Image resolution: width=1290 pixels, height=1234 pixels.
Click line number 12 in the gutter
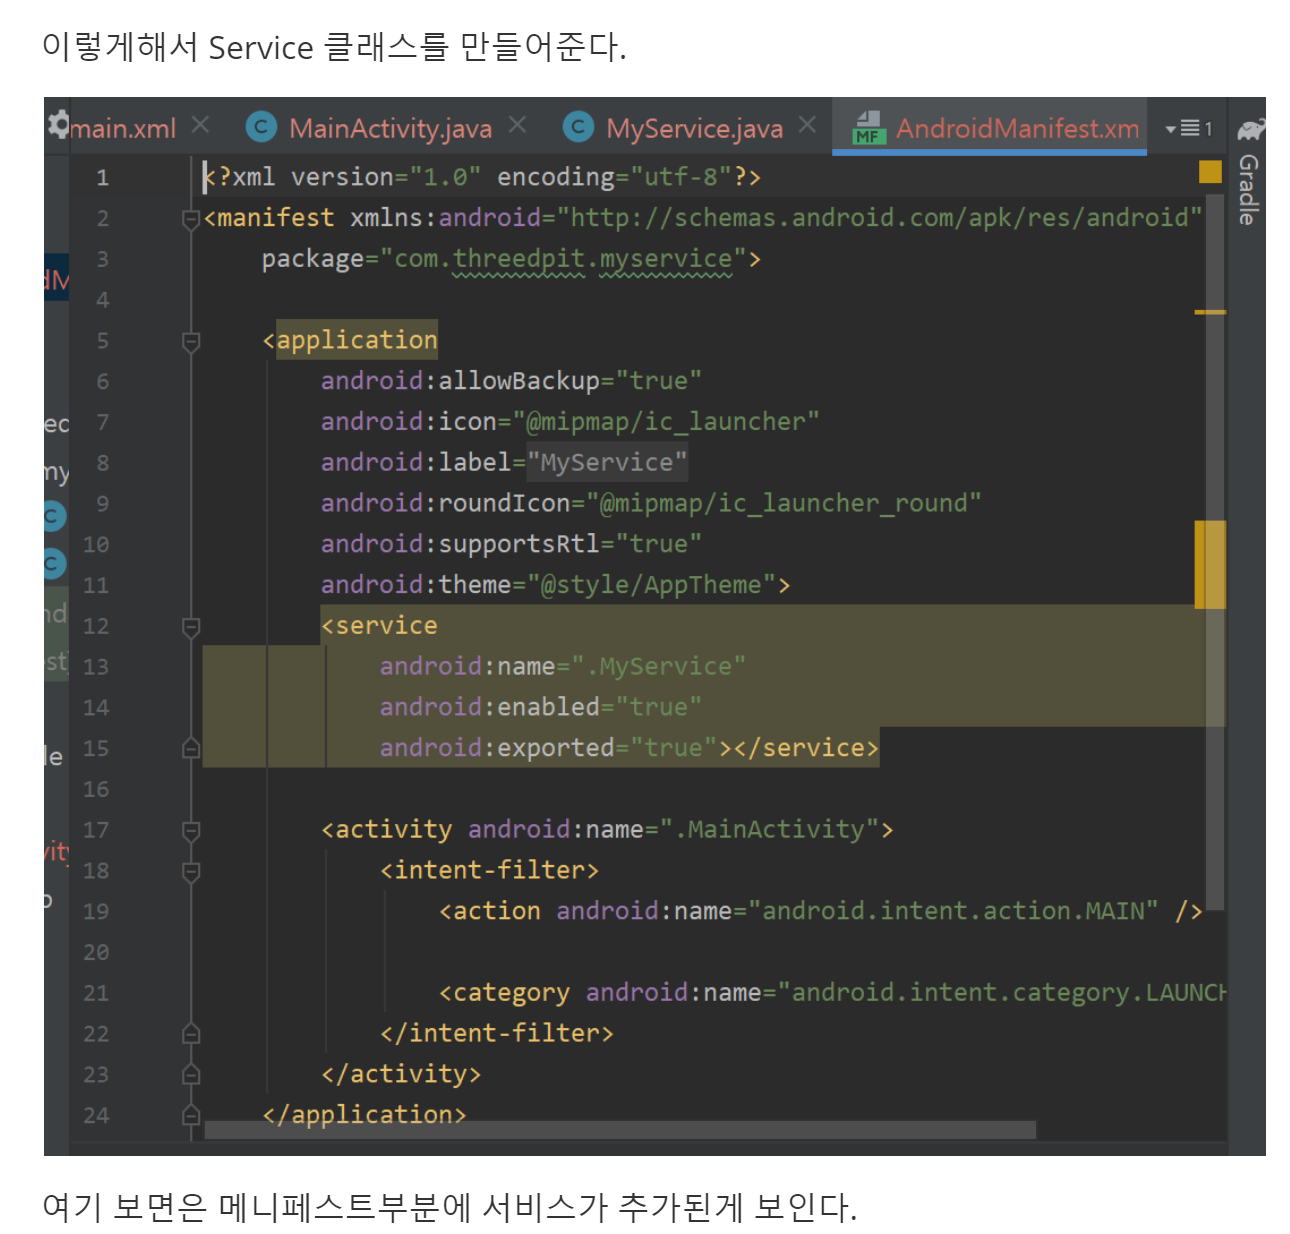pos(96,626)
